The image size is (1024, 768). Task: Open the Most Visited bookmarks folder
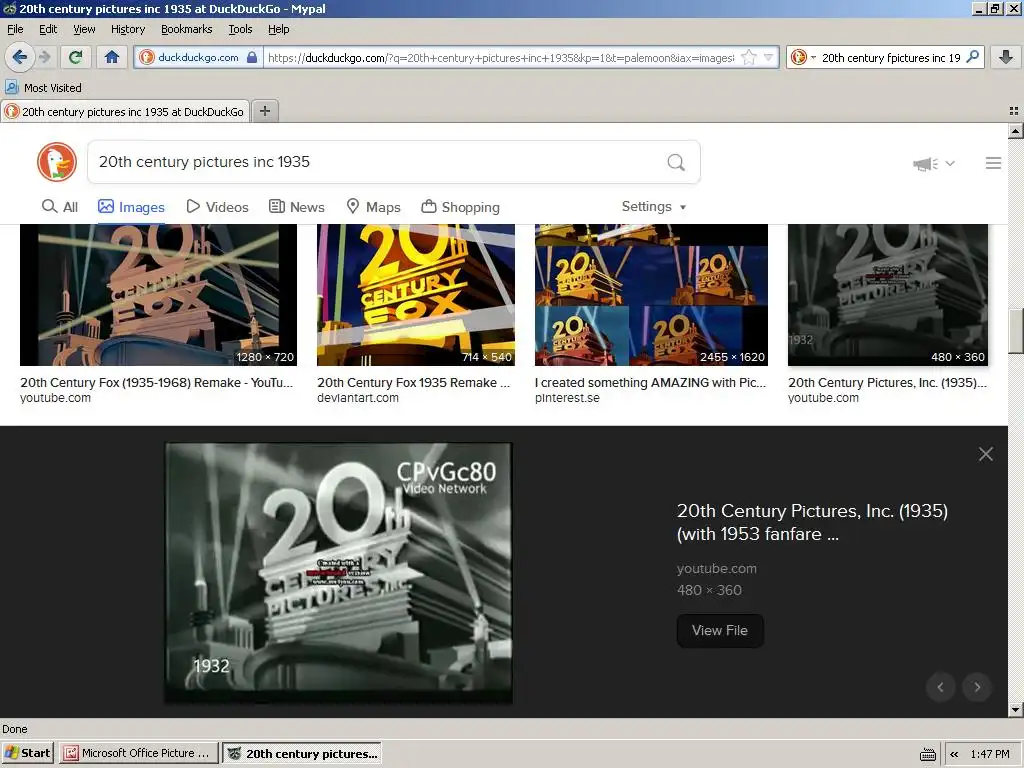coord(43,88)
